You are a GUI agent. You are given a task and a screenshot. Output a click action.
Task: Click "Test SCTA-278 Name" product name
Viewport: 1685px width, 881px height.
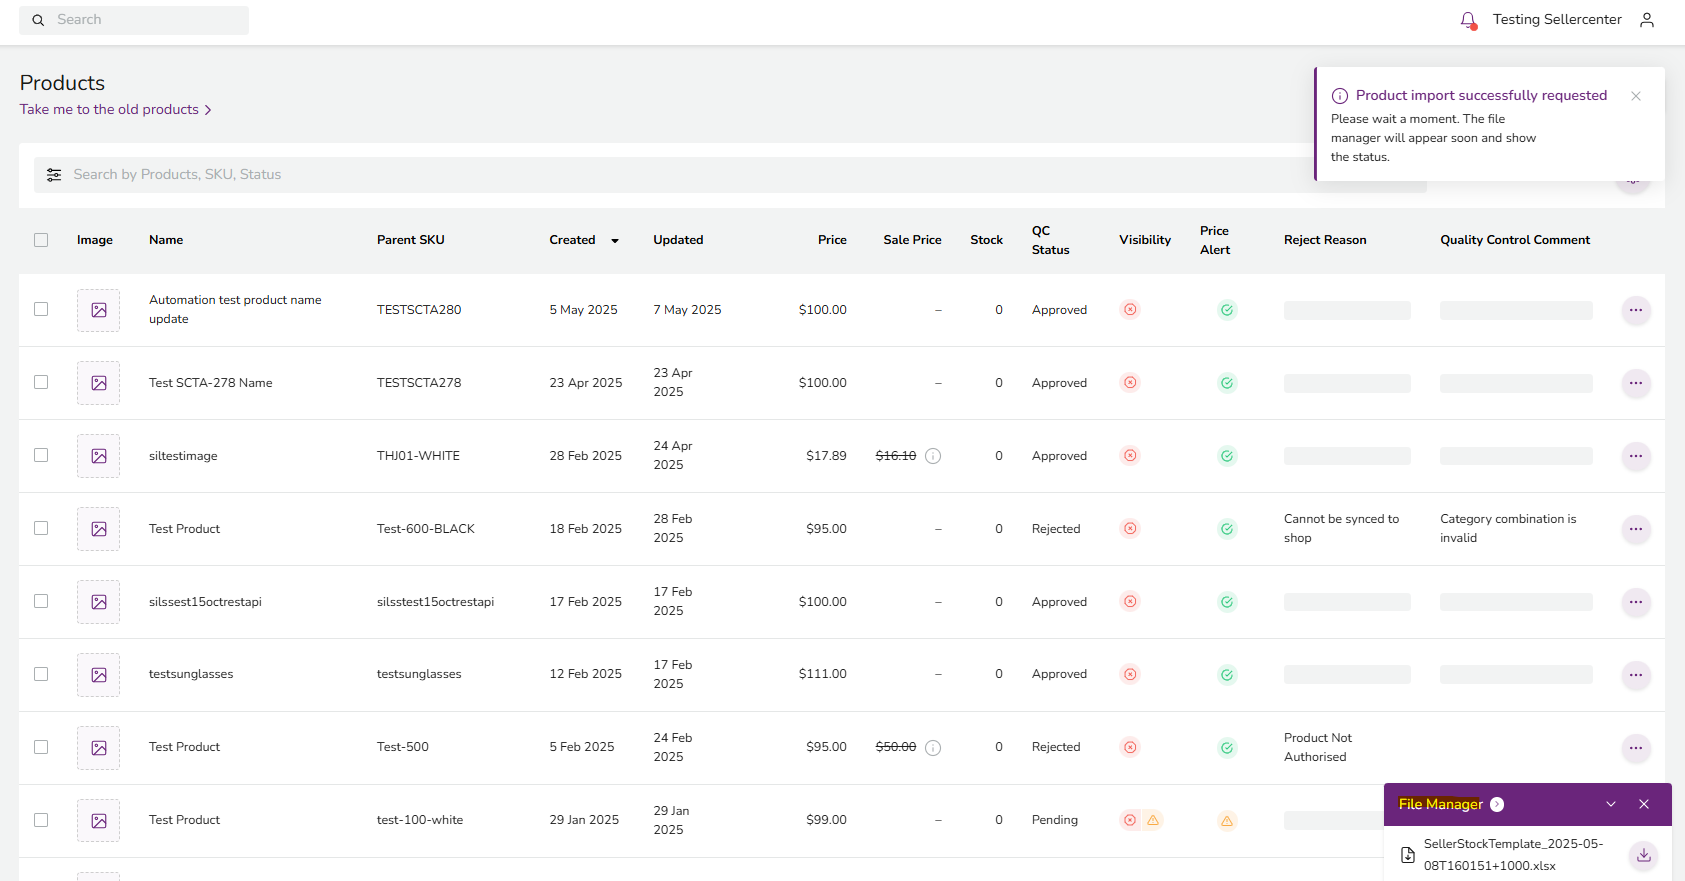click(211, 383)
